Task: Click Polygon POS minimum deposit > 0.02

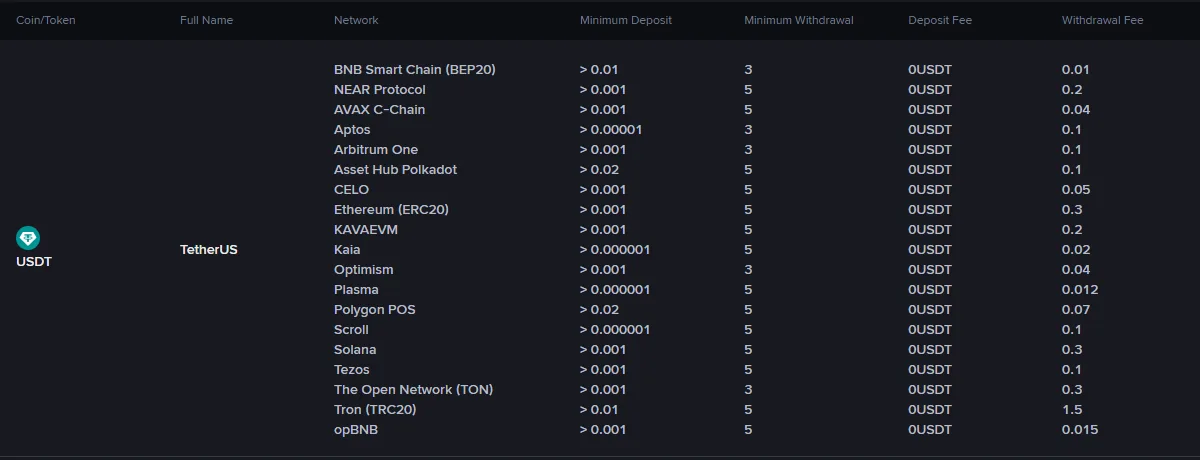Action: click(x=599, y=310)
